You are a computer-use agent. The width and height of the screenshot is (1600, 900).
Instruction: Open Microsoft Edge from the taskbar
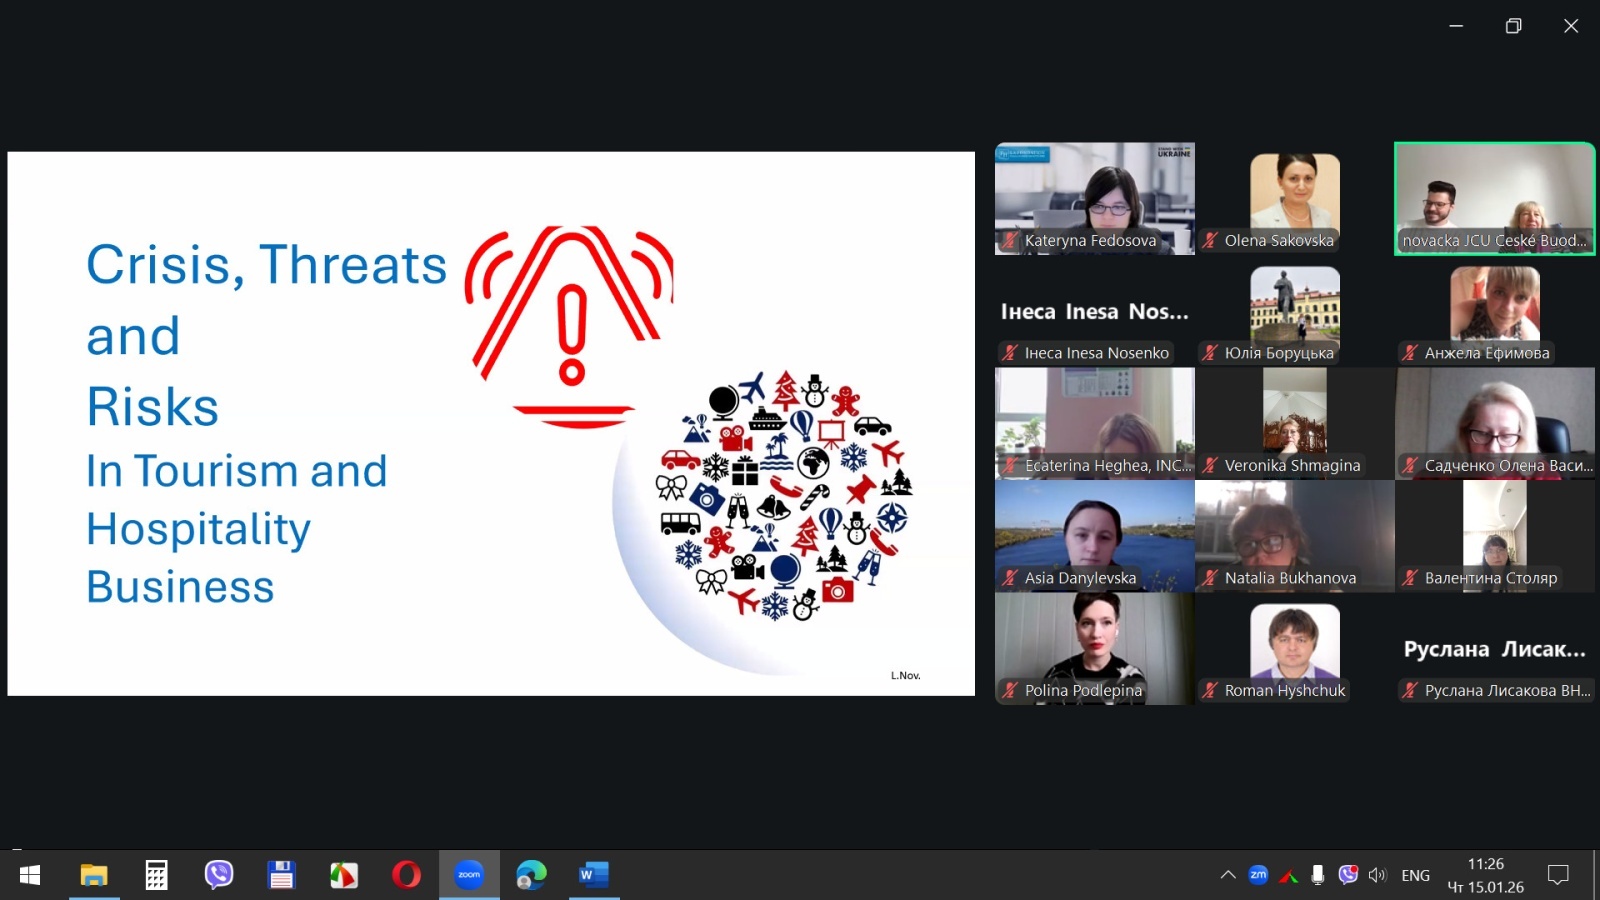(x=531, y=875)
